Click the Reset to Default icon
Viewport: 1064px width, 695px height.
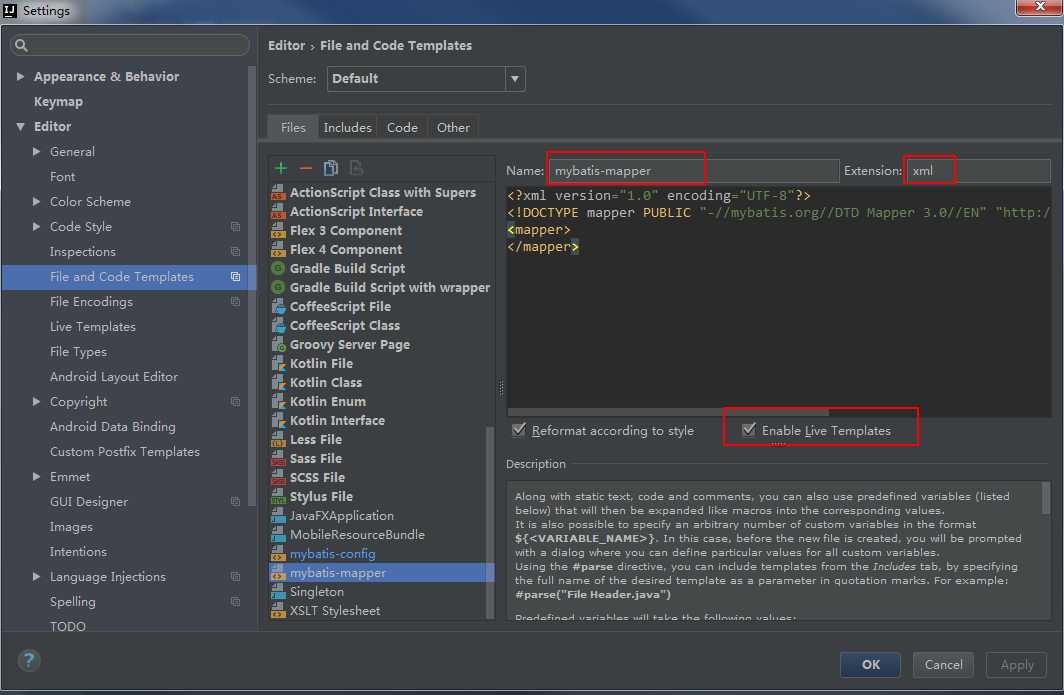[x=356, y=168]
